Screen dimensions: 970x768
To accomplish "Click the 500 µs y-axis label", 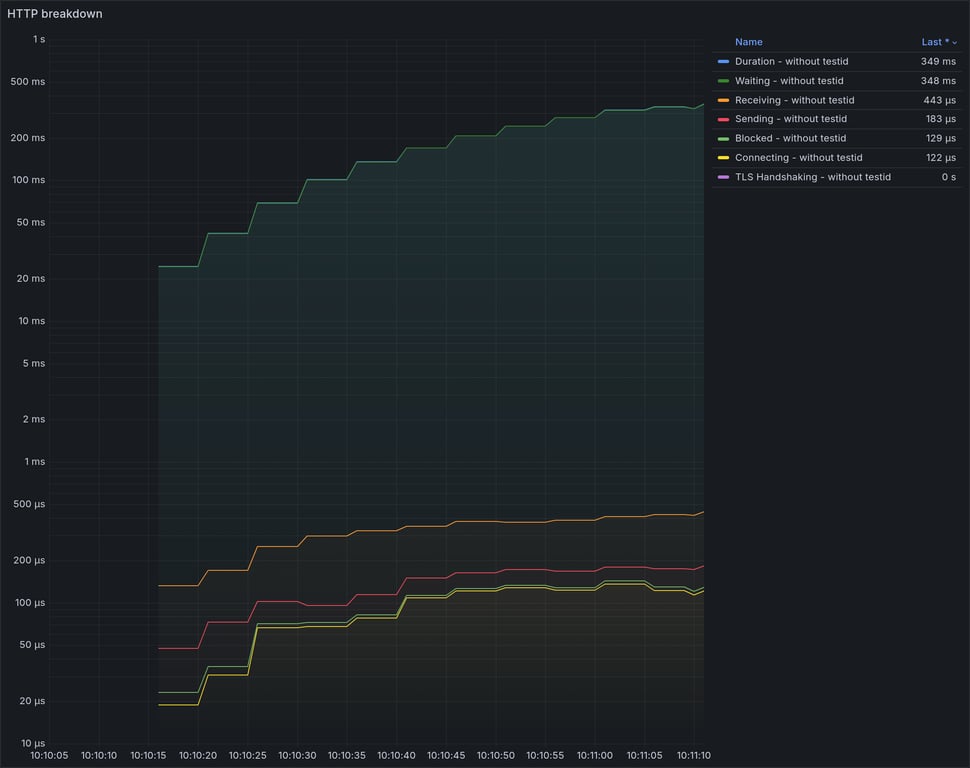I will click(x=29, y=504).
